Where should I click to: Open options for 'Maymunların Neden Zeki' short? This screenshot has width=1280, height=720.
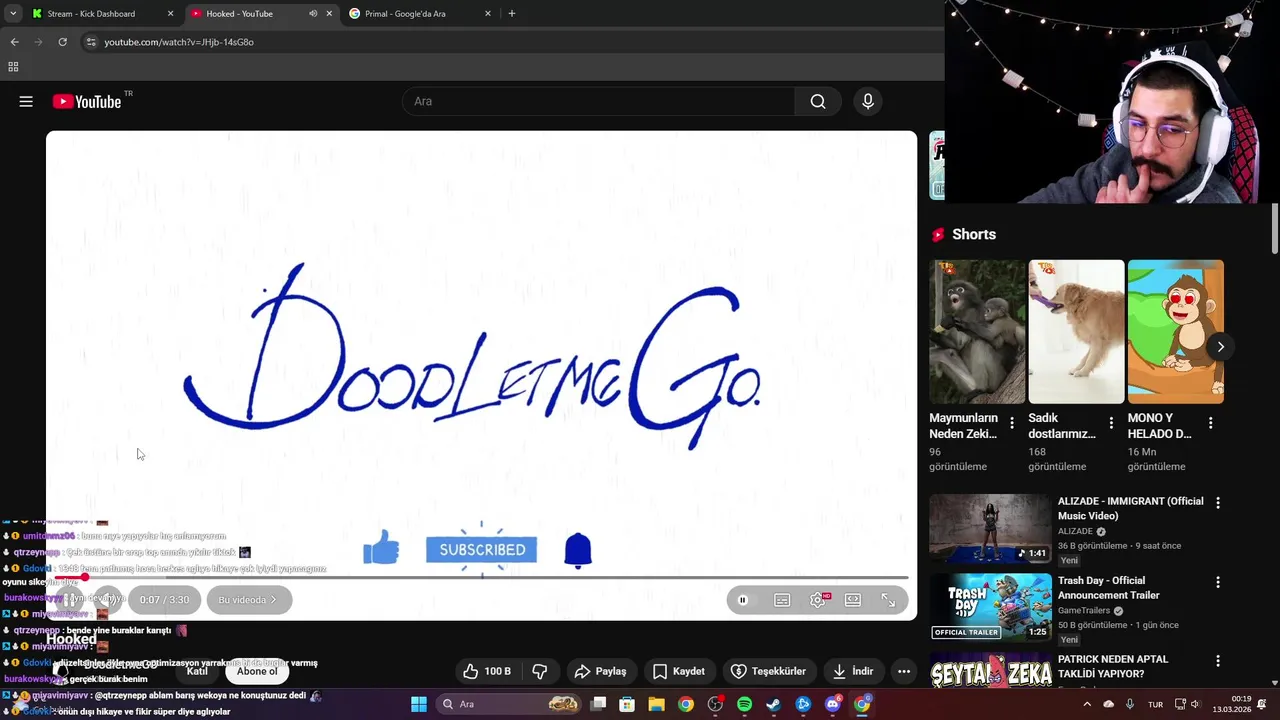click(x=1012, y=423)
